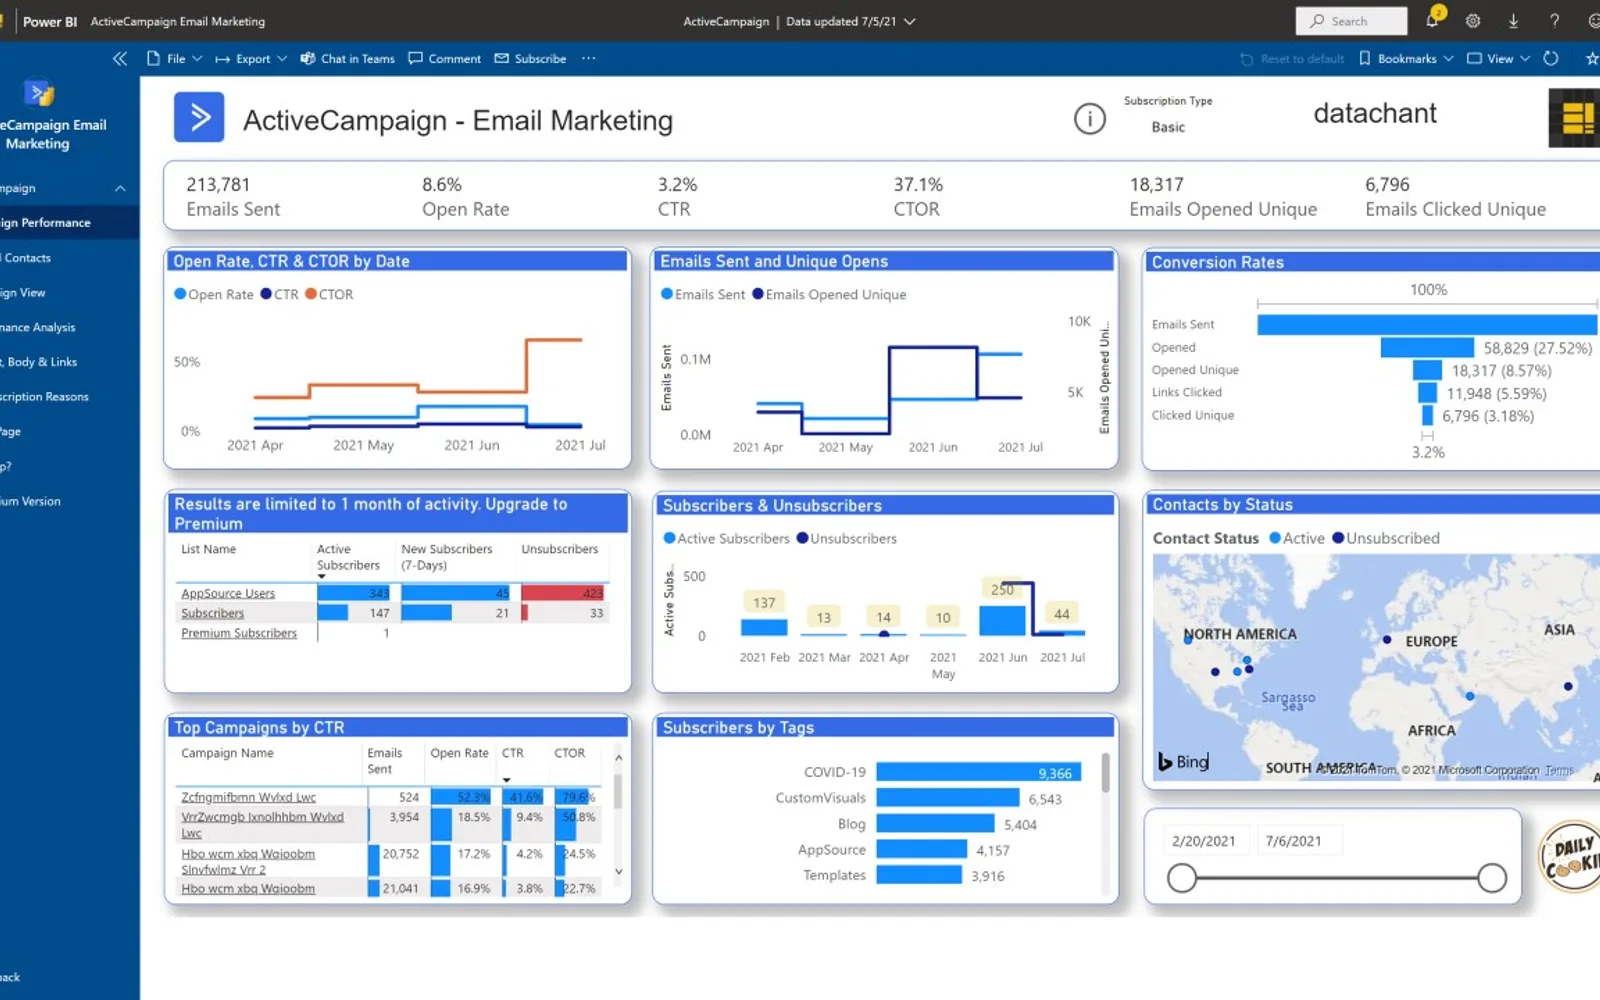
Task: Click Reset to default
Action: point(1292,59)
